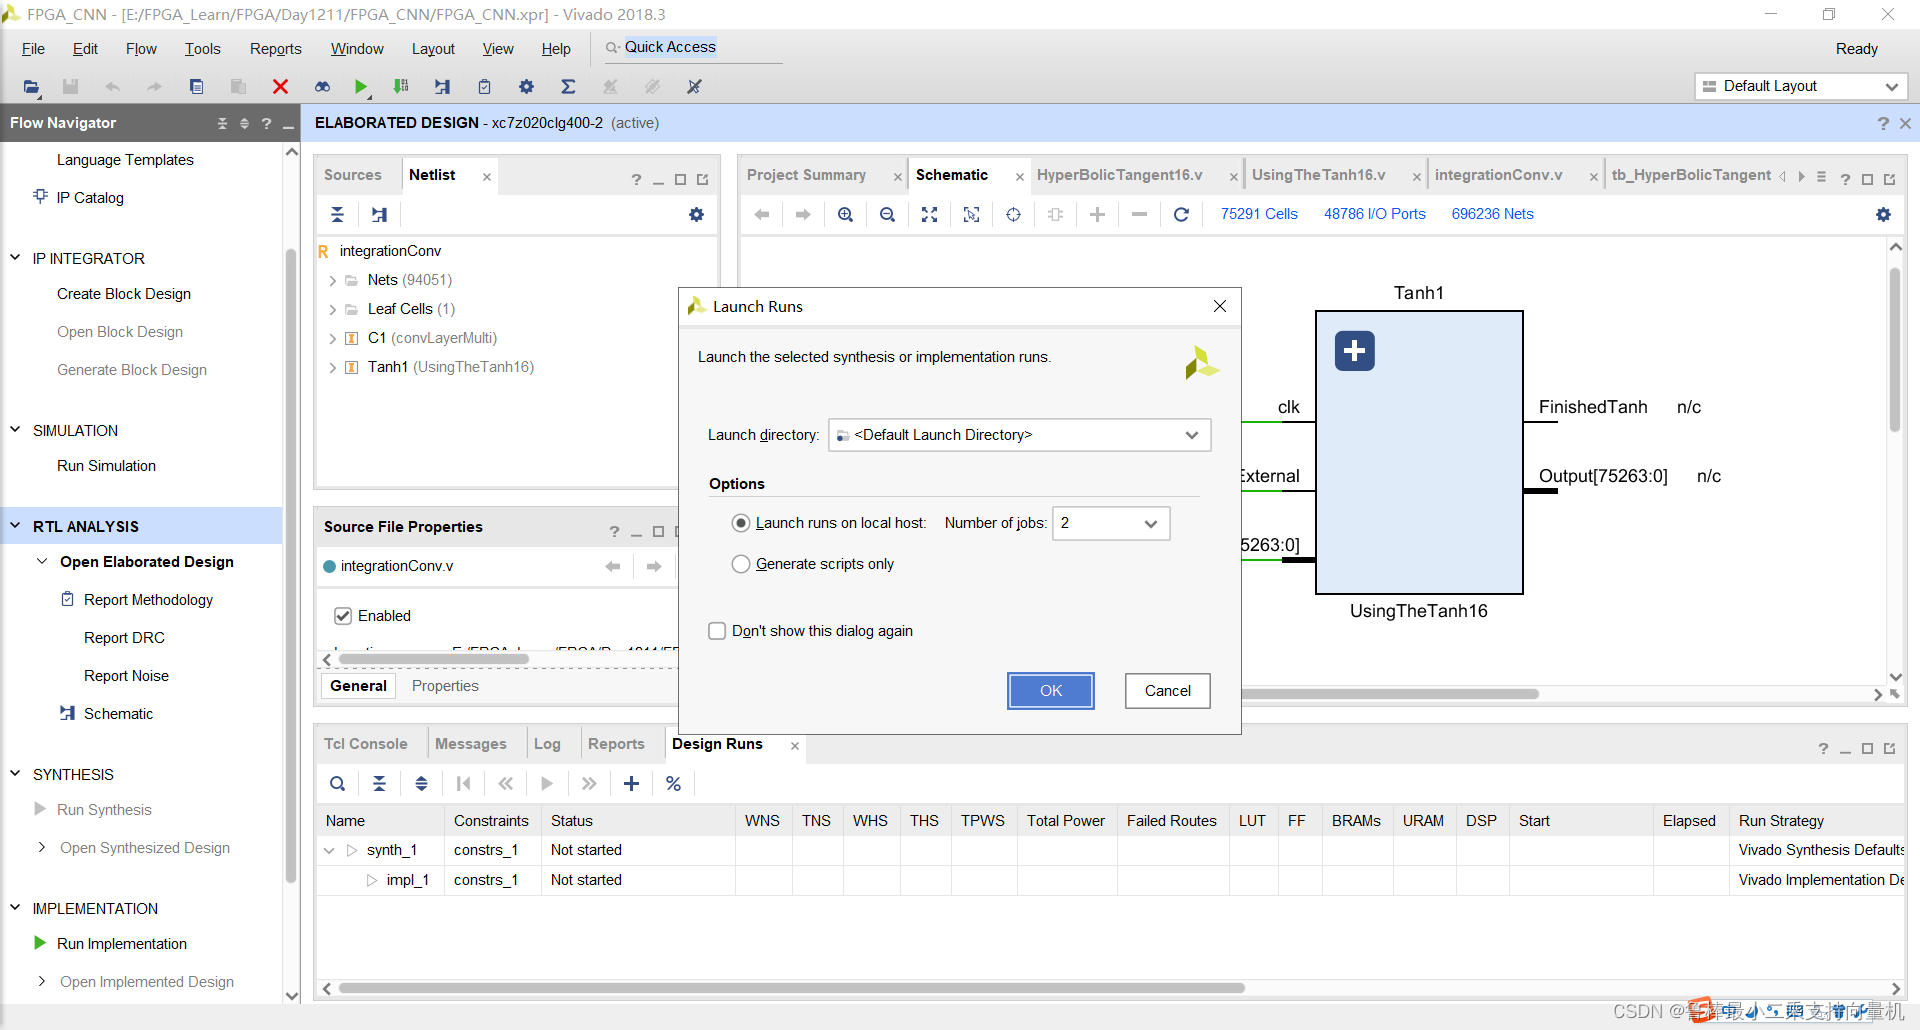Screen dimensions: 1920x1030
Task: Click the schematic plus expand icon
Action: (x=1097, y=214)
